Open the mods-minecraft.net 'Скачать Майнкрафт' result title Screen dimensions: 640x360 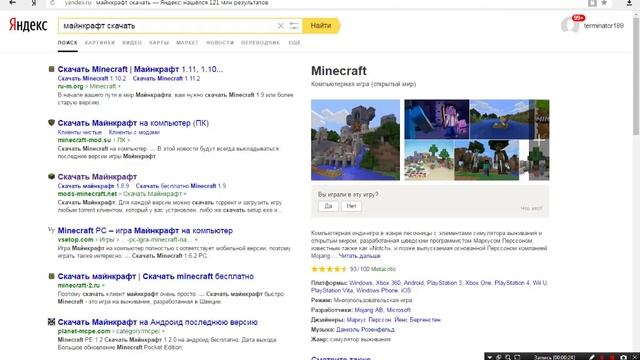point(97,177)
